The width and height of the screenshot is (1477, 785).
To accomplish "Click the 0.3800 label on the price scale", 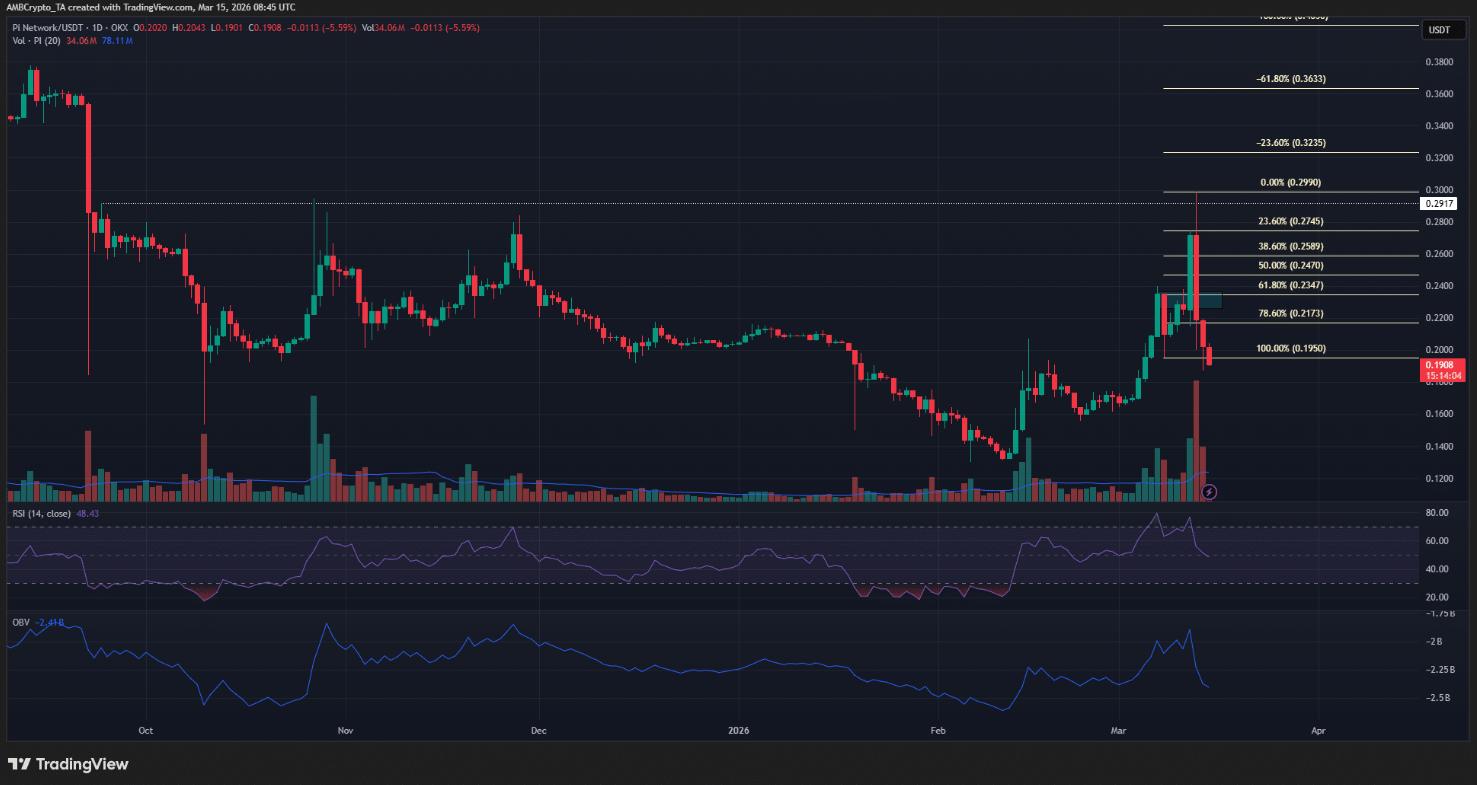I will coord(1438,63).
